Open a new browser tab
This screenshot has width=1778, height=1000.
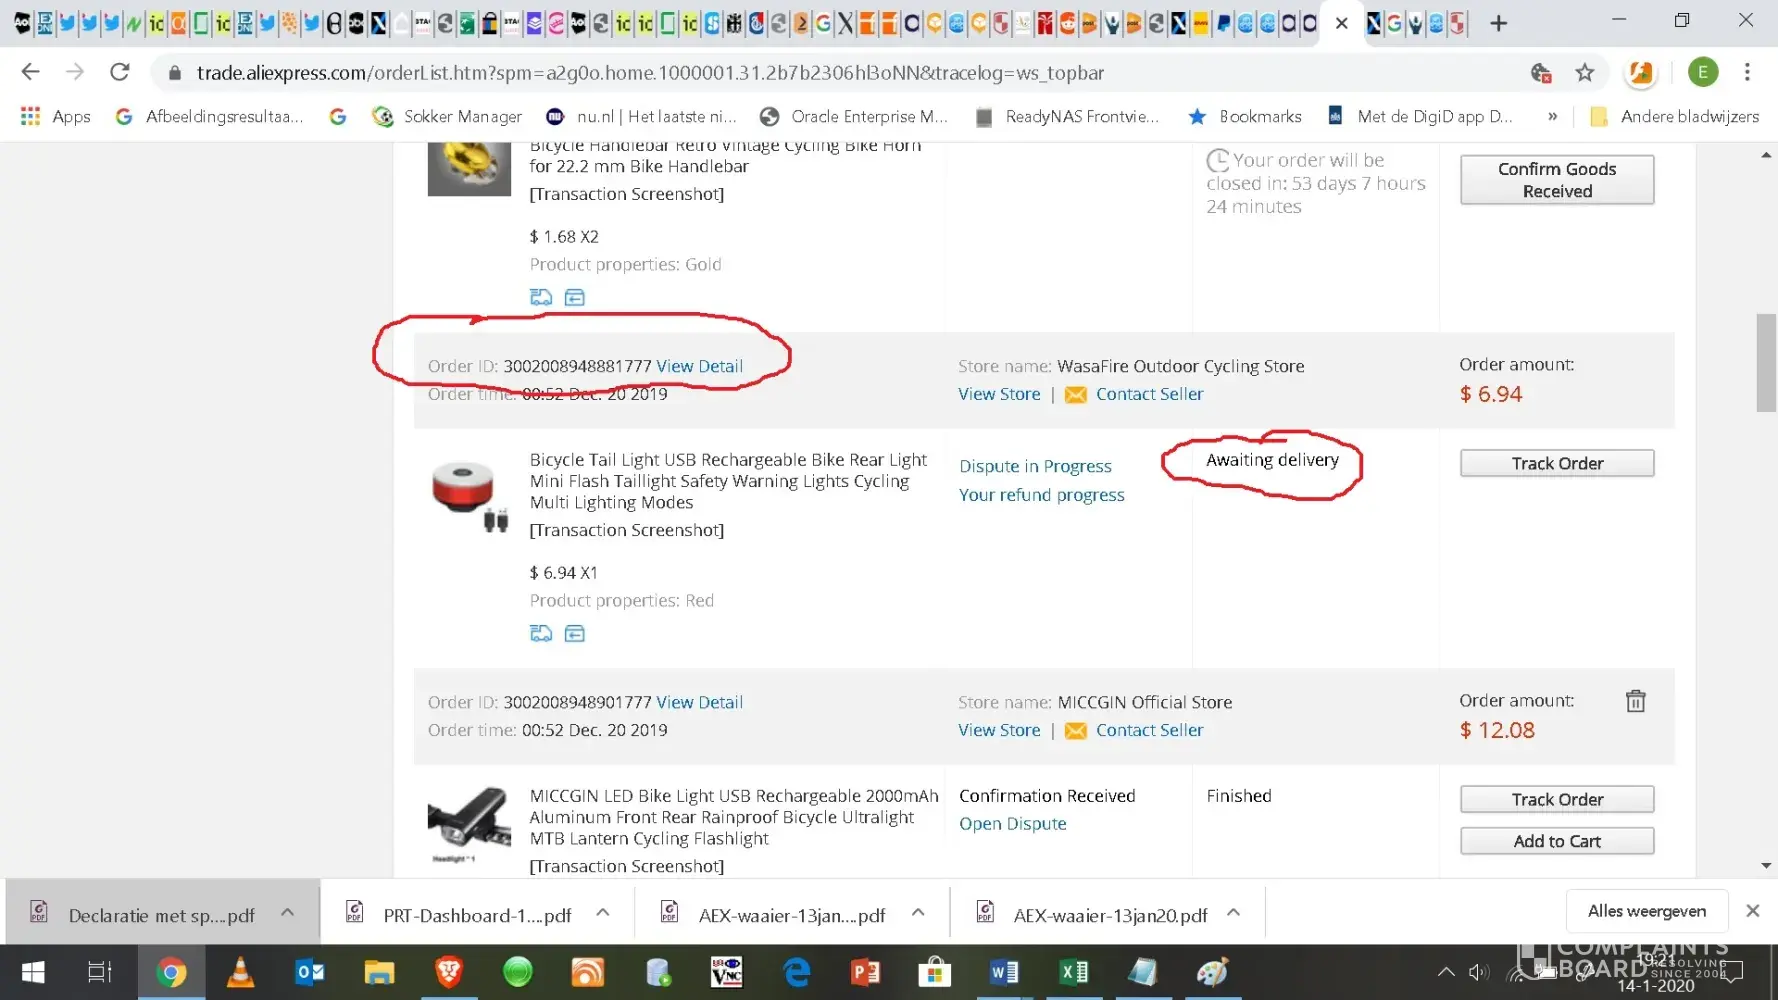(x=1498, y=23)
